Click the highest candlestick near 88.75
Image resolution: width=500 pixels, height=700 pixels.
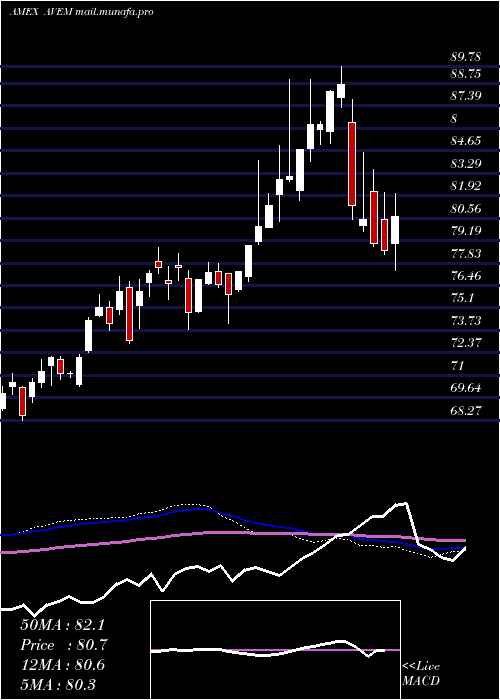tap(342, 87)
